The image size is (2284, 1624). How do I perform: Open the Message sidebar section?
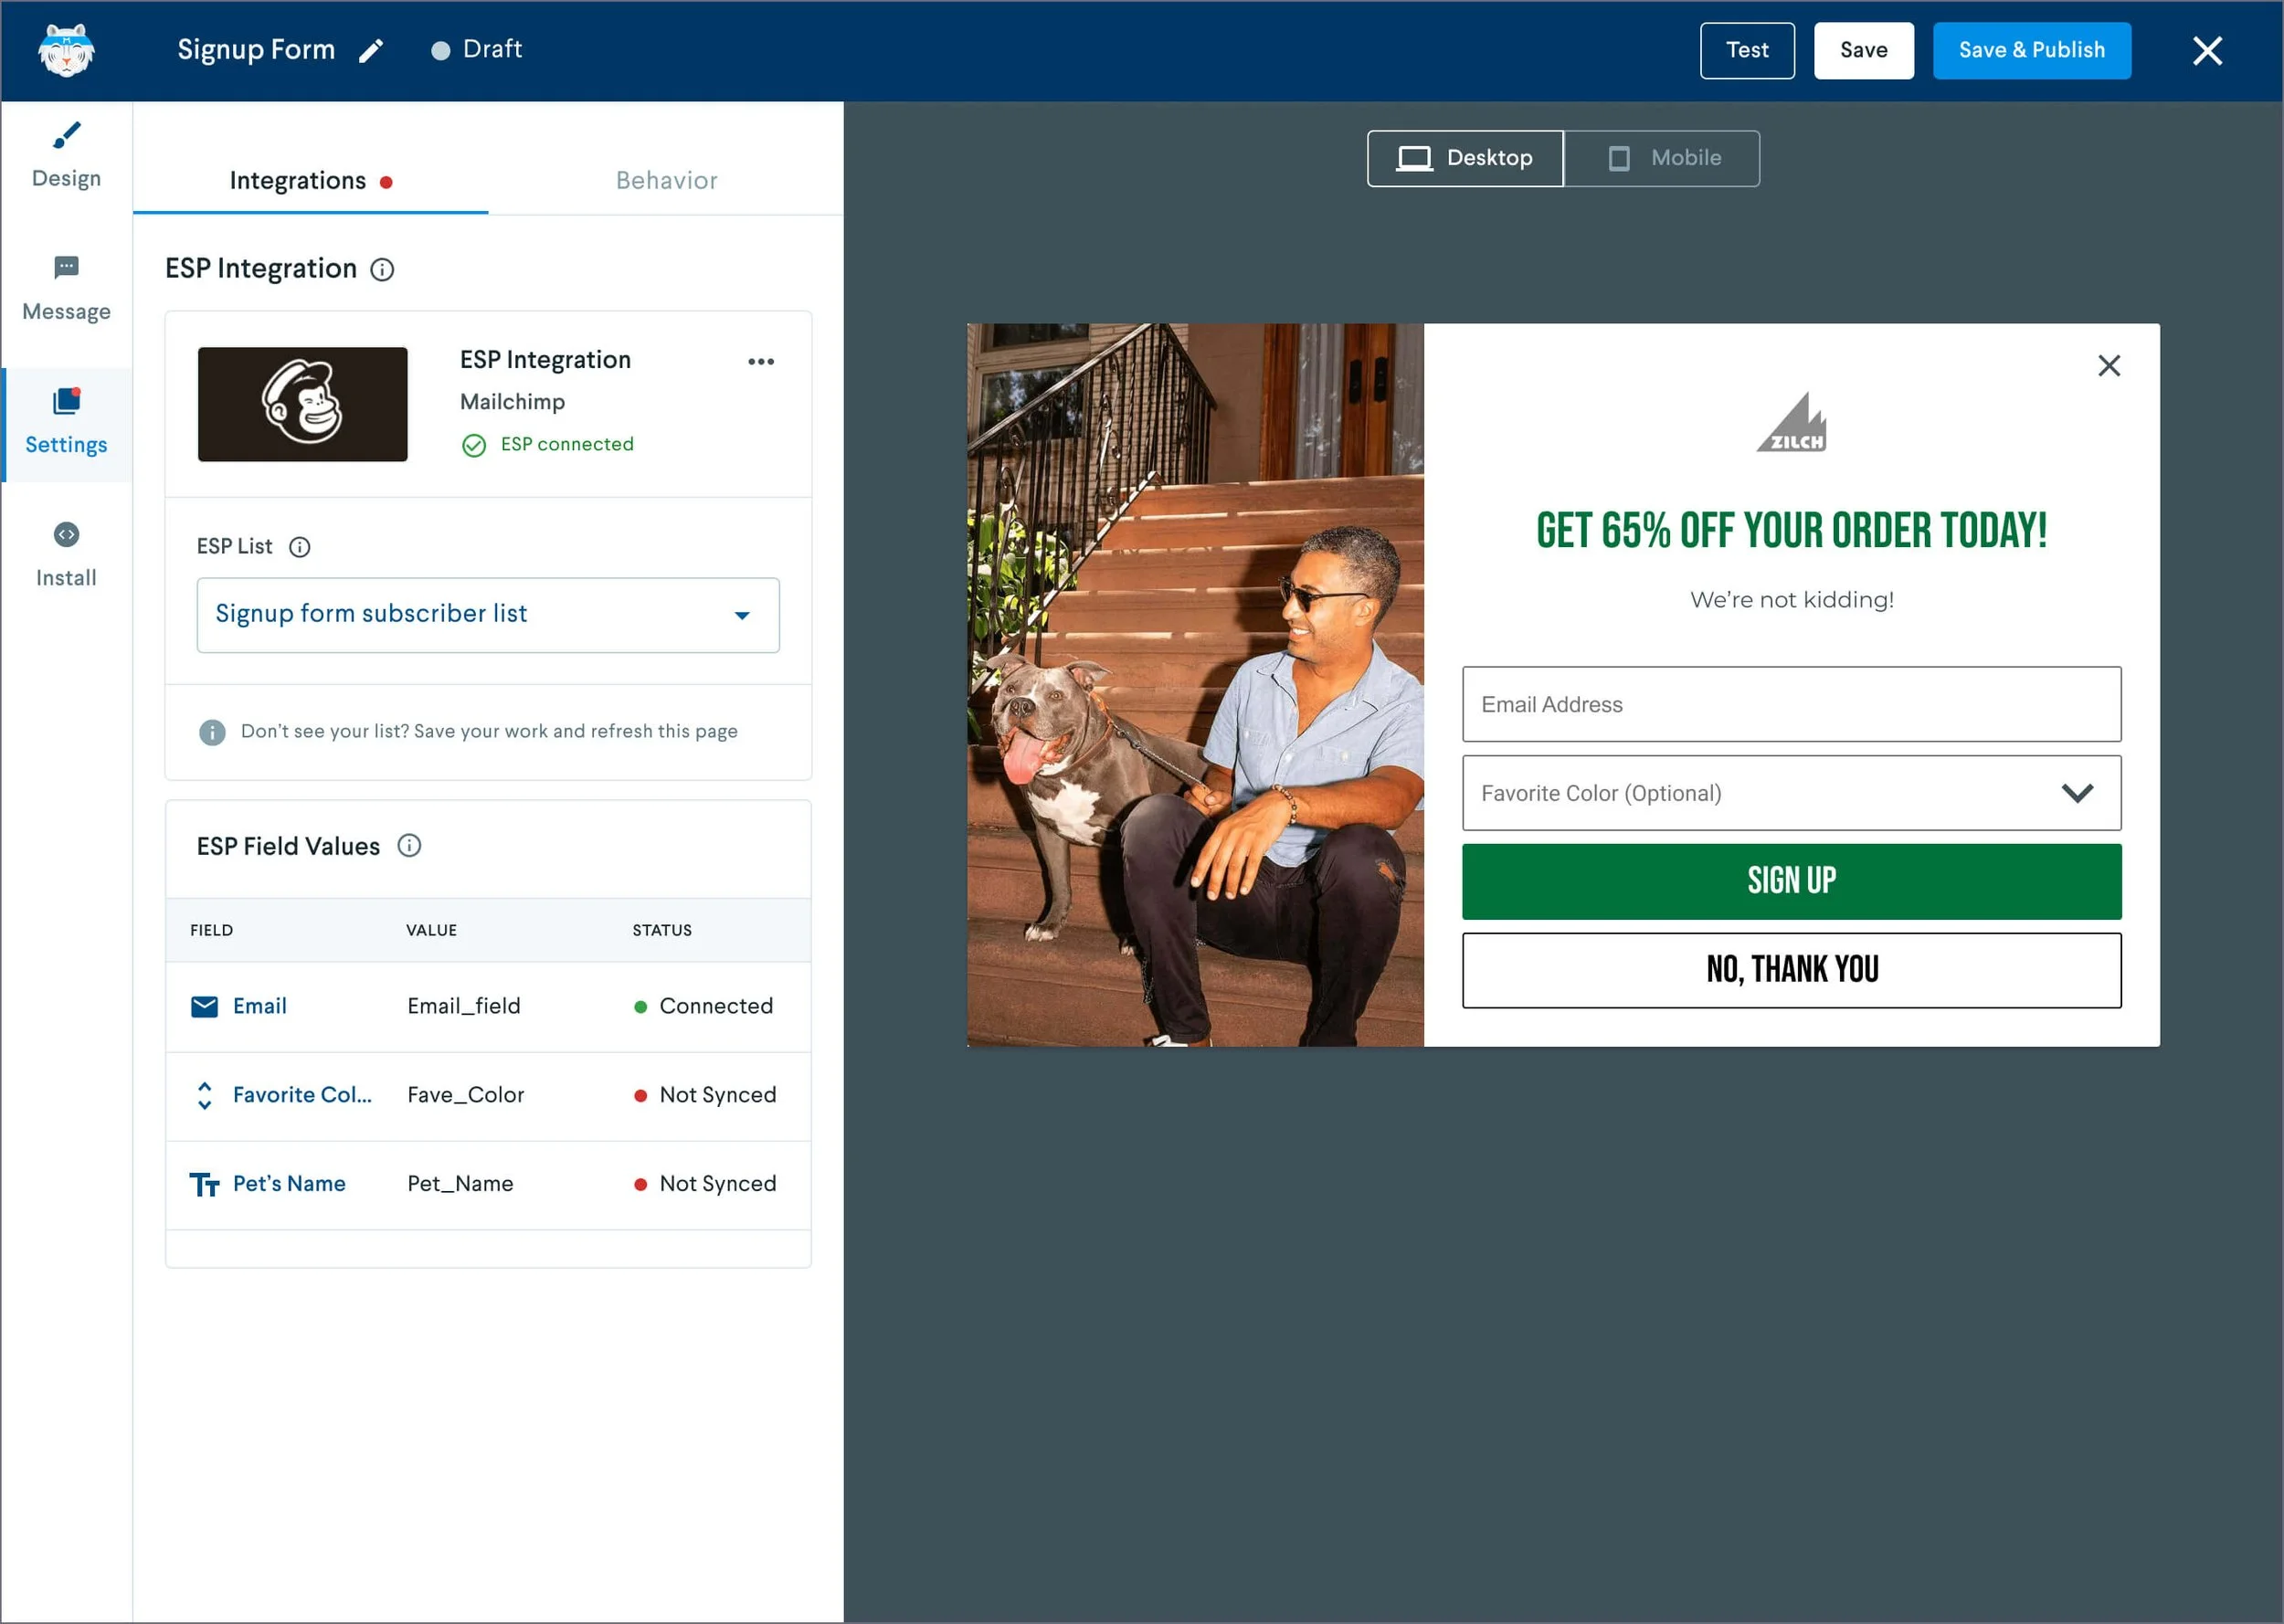66,288
